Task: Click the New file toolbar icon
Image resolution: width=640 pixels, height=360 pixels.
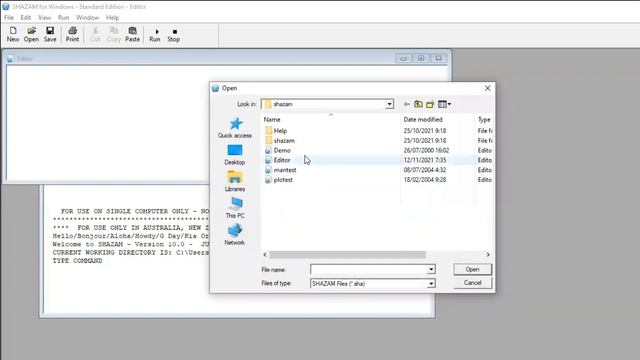Action: click(13, 34)
